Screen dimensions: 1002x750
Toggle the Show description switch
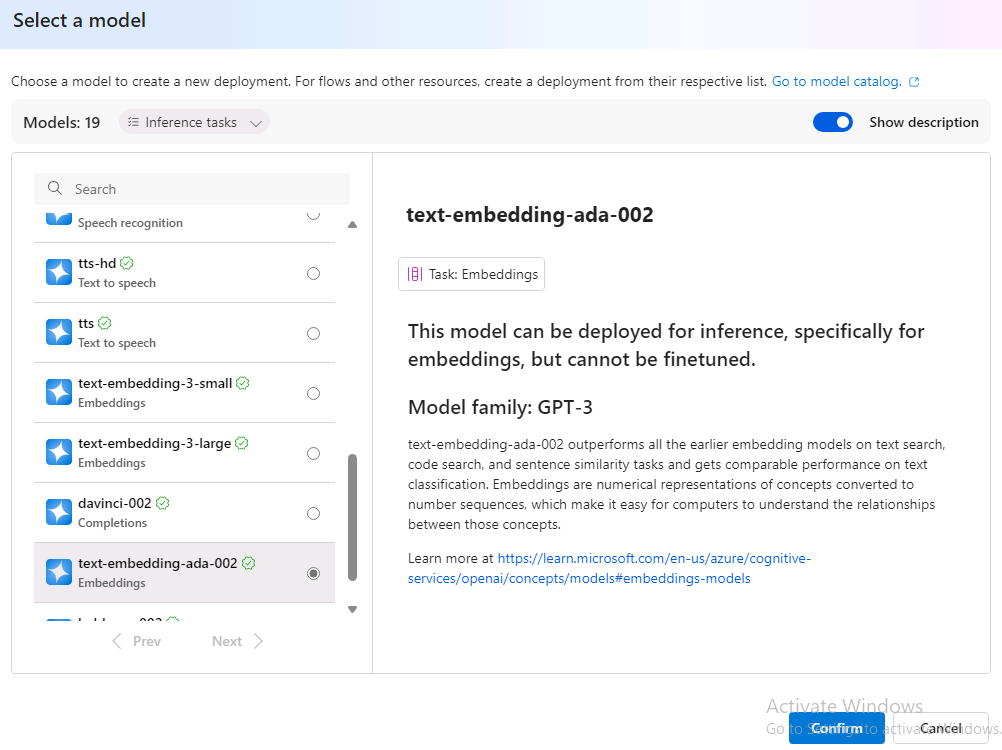tap(832, 122)
